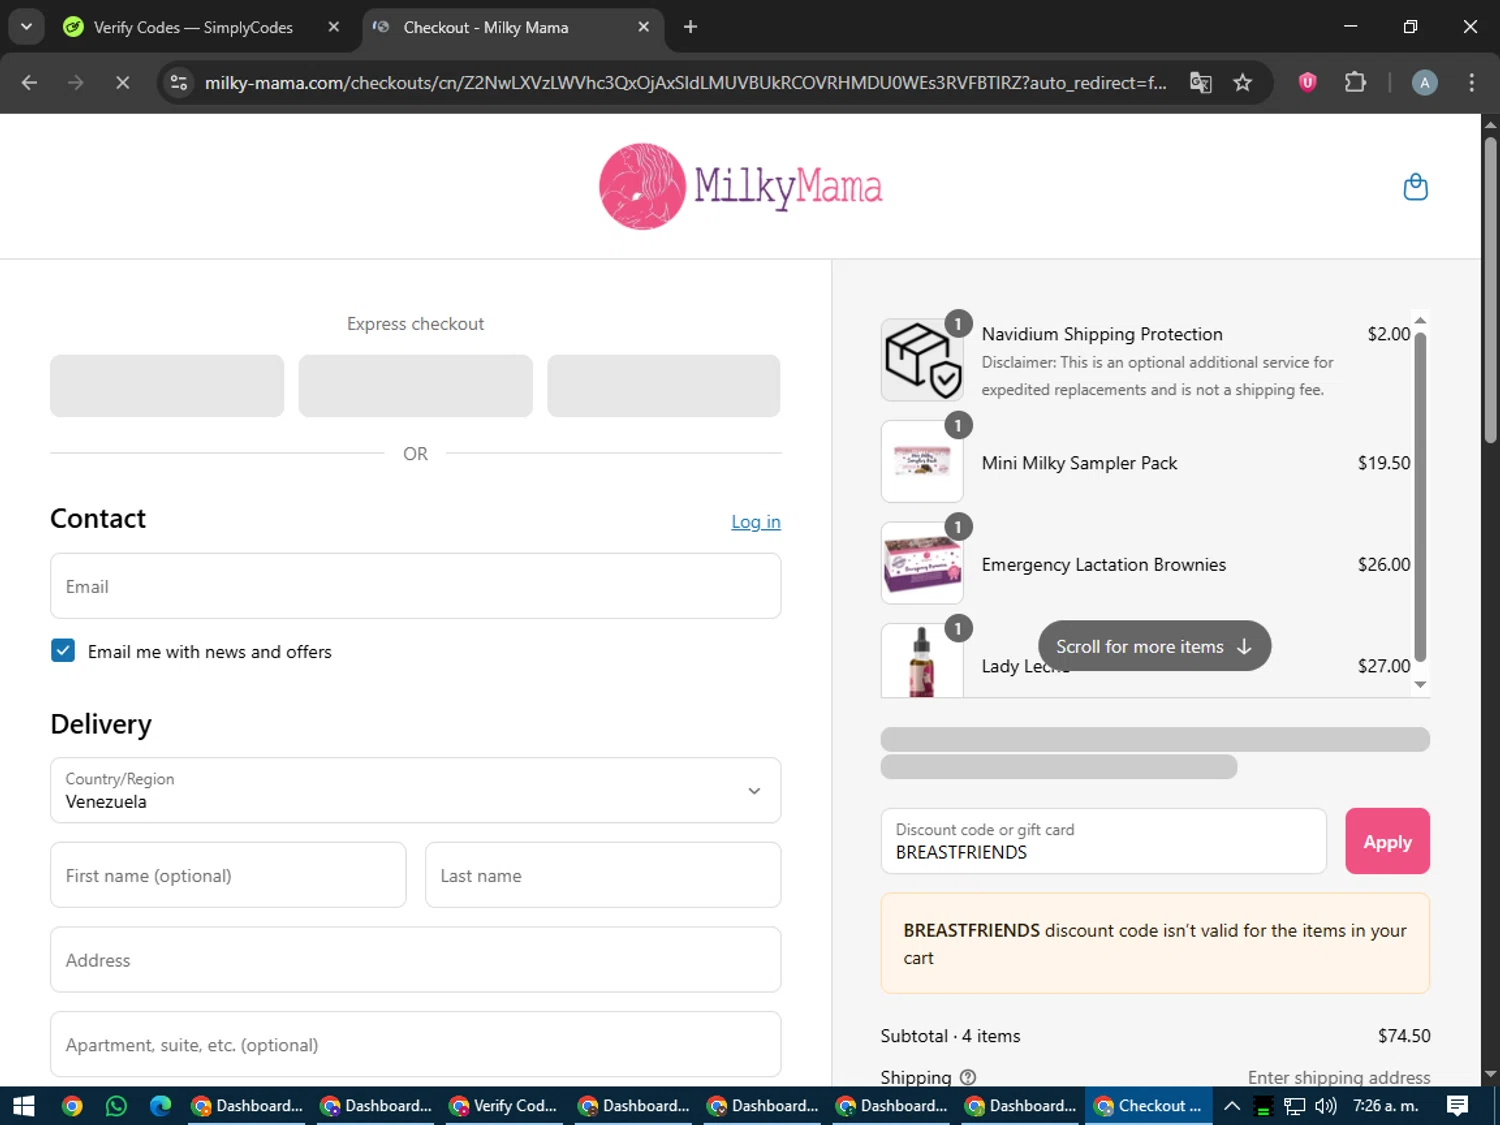
Task: Click the Lady Leche product thumbnail
Action: point(921,660)
